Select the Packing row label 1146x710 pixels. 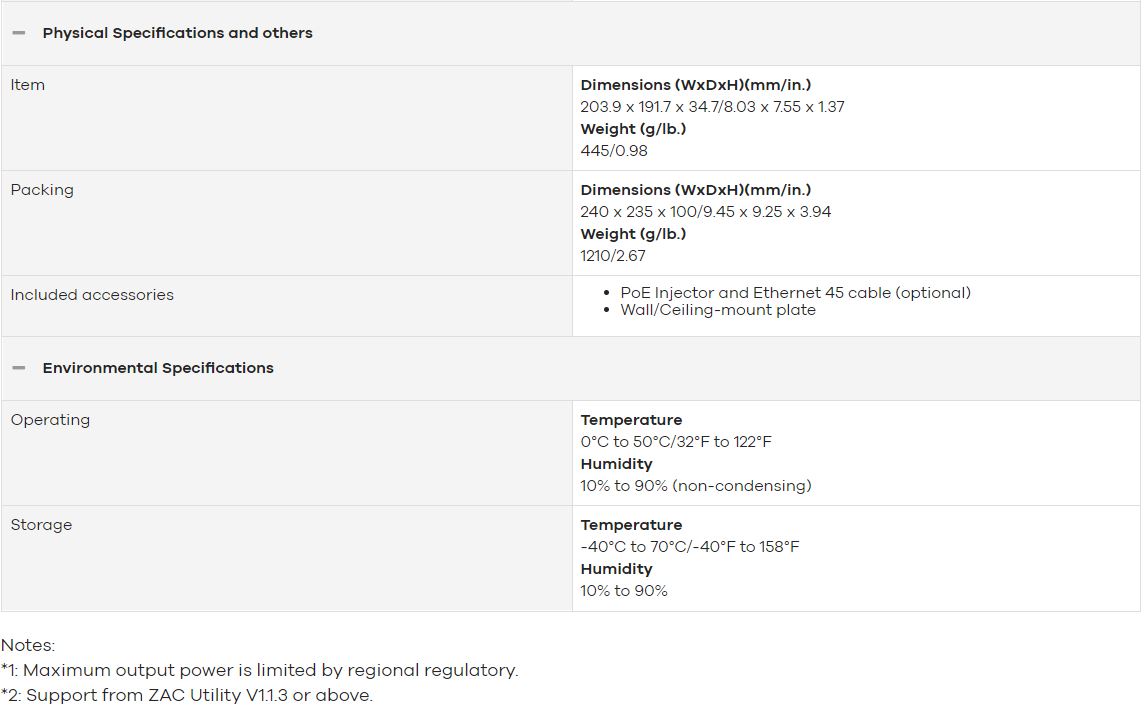pos(42,190)
